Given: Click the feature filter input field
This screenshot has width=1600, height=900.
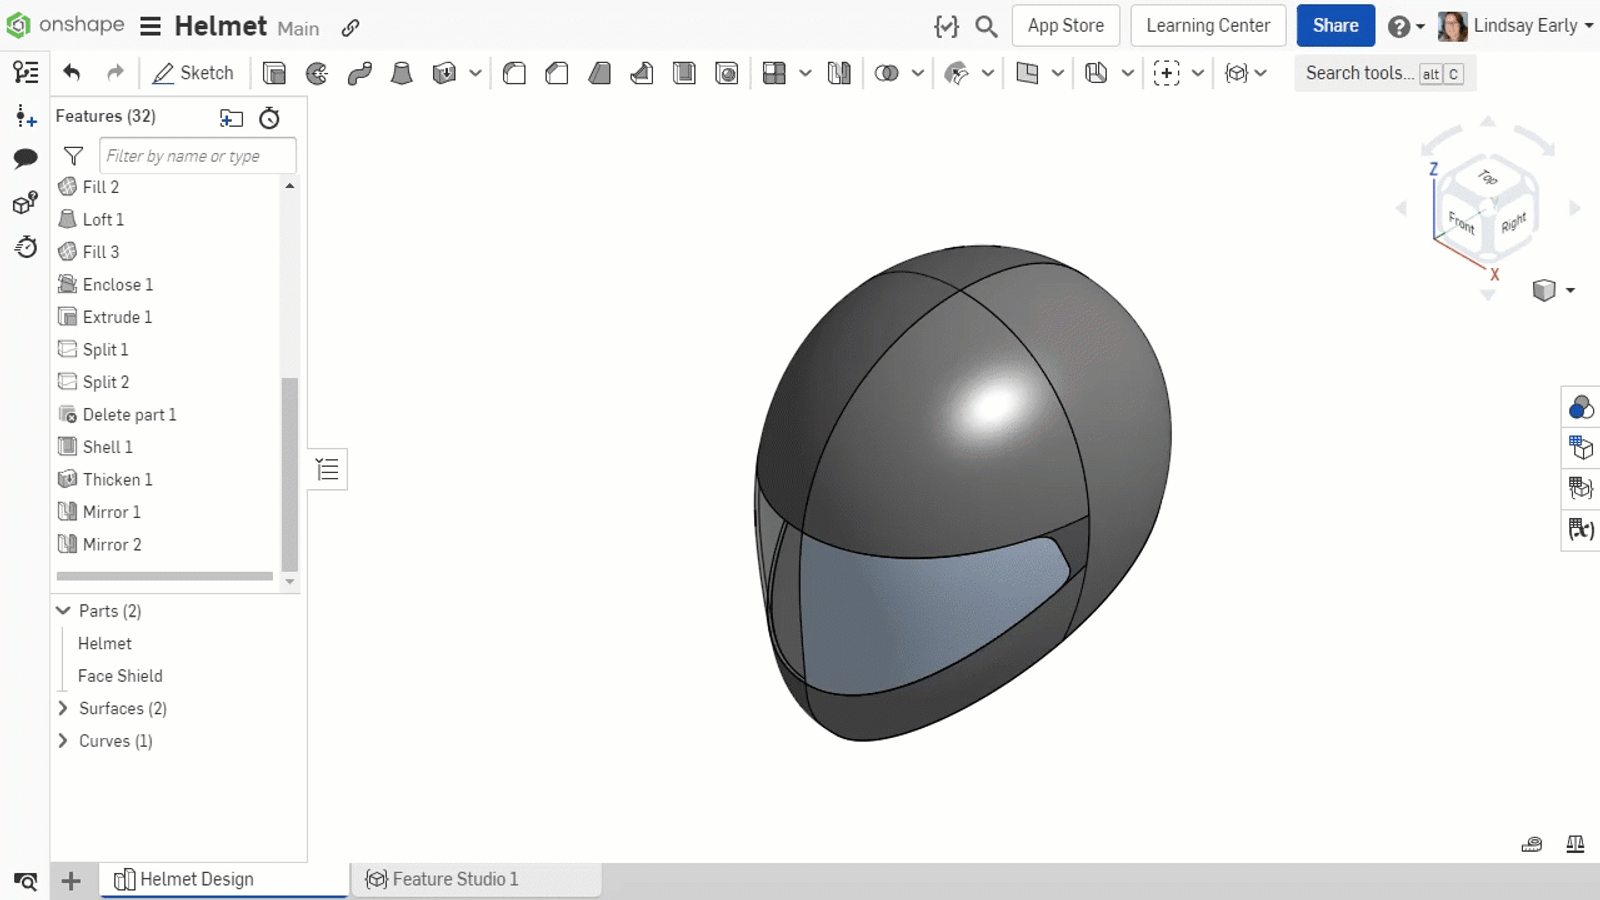Looking at the screenshot, I should [x=197, y=156].
